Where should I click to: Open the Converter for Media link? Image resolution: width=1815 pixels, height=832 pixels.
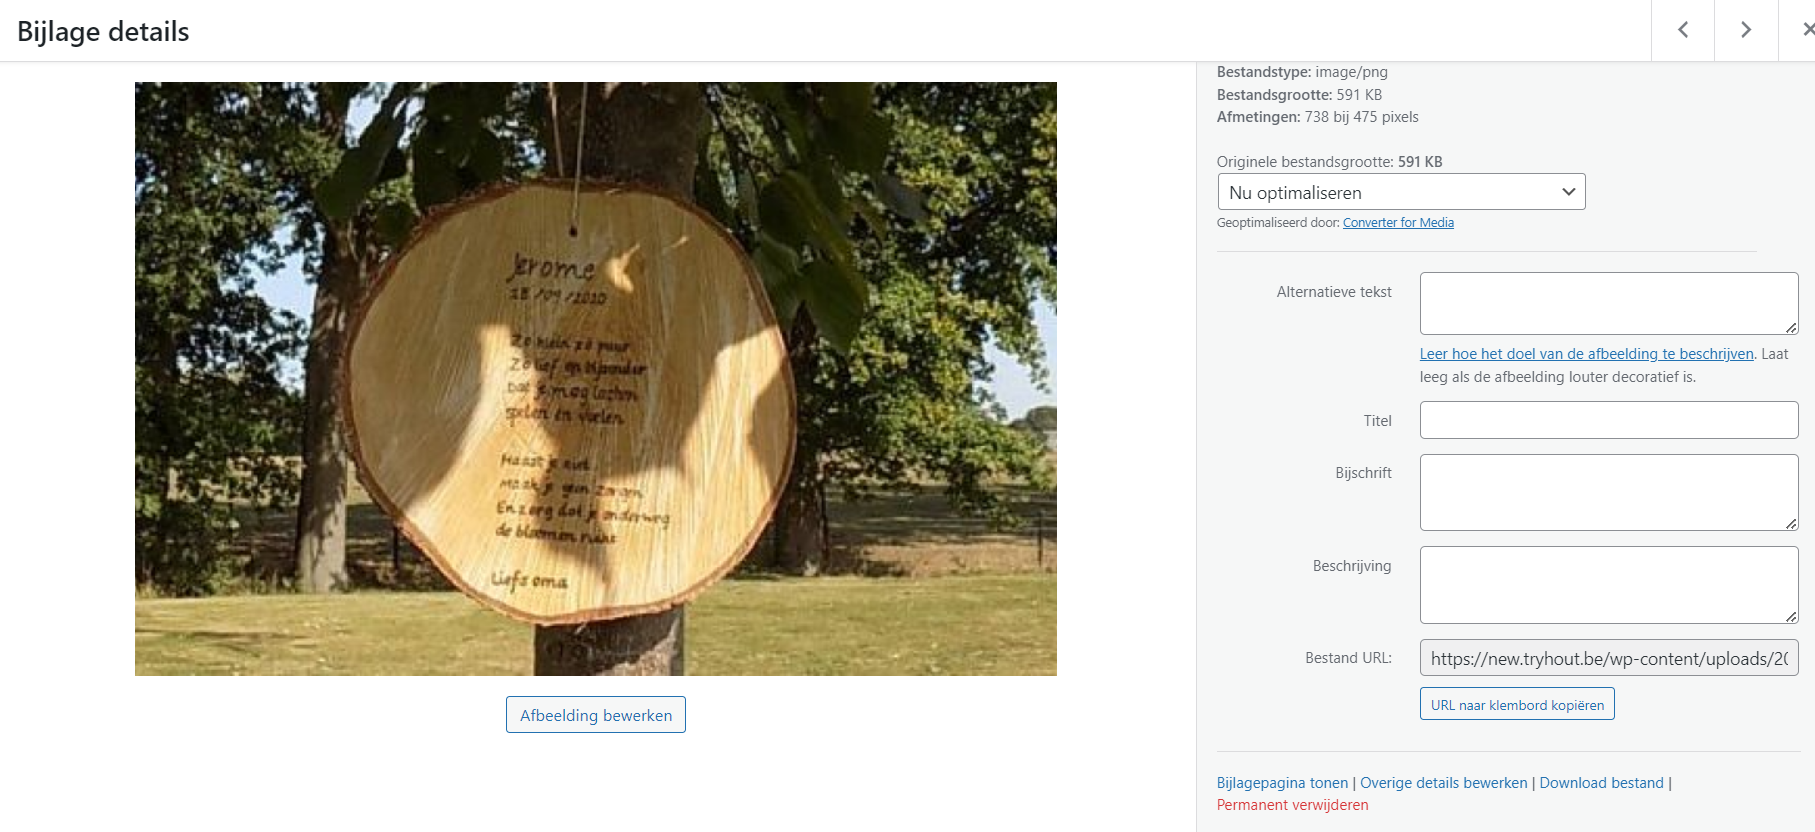coord(1398,223)
